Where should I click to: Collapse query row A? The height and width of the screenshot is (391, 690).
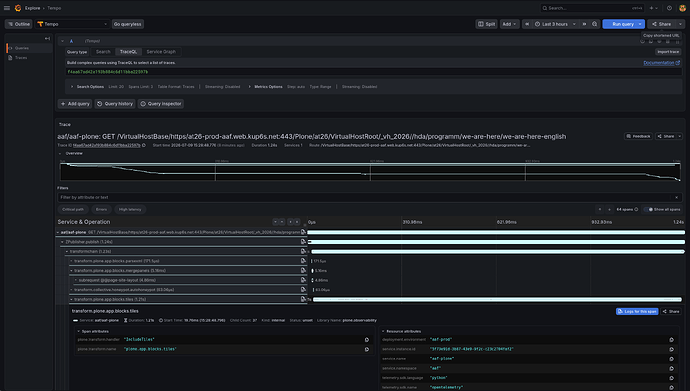point(62,41)
